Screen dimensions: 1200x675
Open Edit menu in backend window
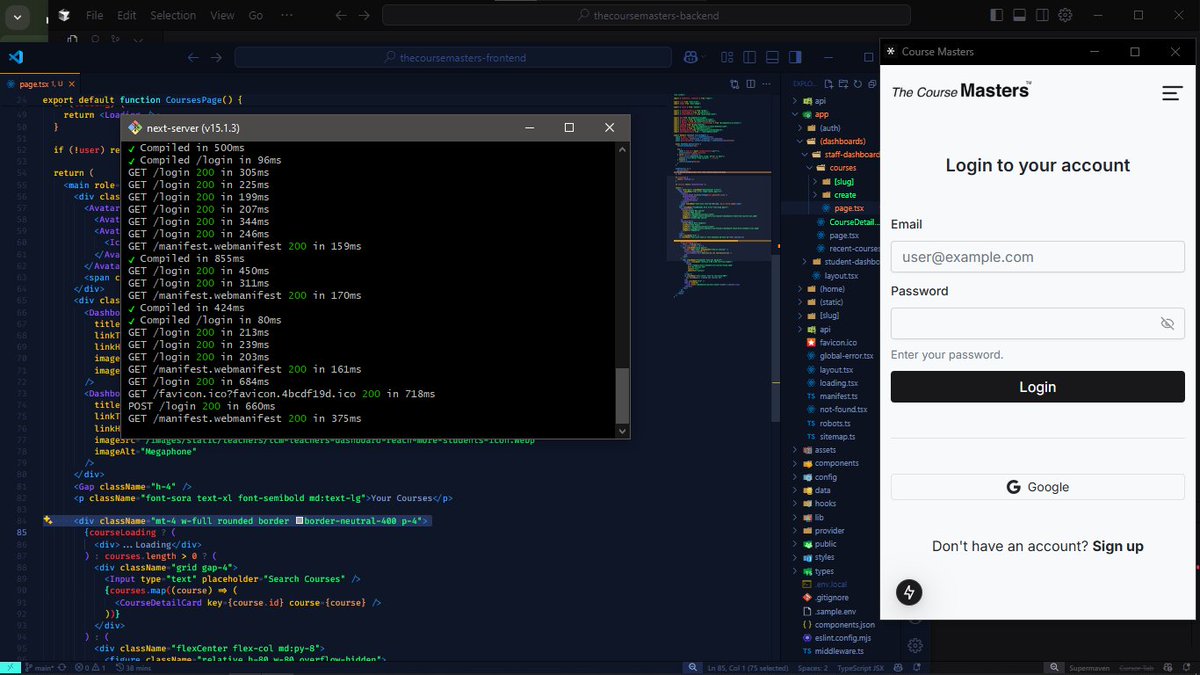coord(126,15)
